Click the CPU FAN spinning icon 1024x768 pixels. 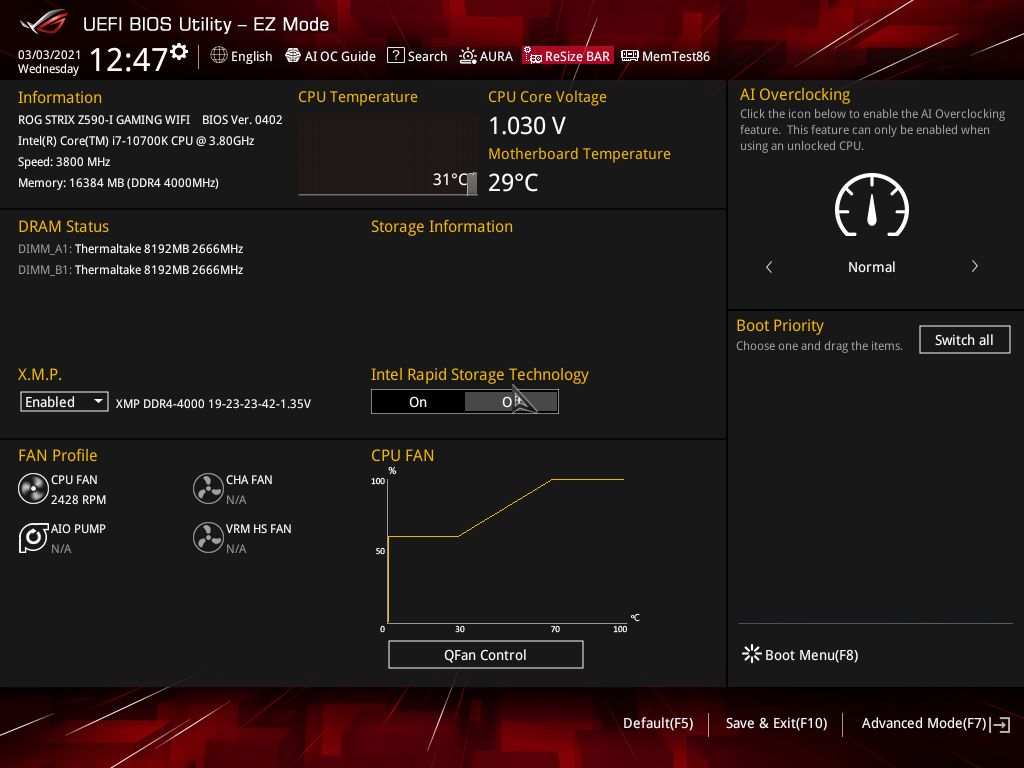pyautogui.click(x=33, y=489)
